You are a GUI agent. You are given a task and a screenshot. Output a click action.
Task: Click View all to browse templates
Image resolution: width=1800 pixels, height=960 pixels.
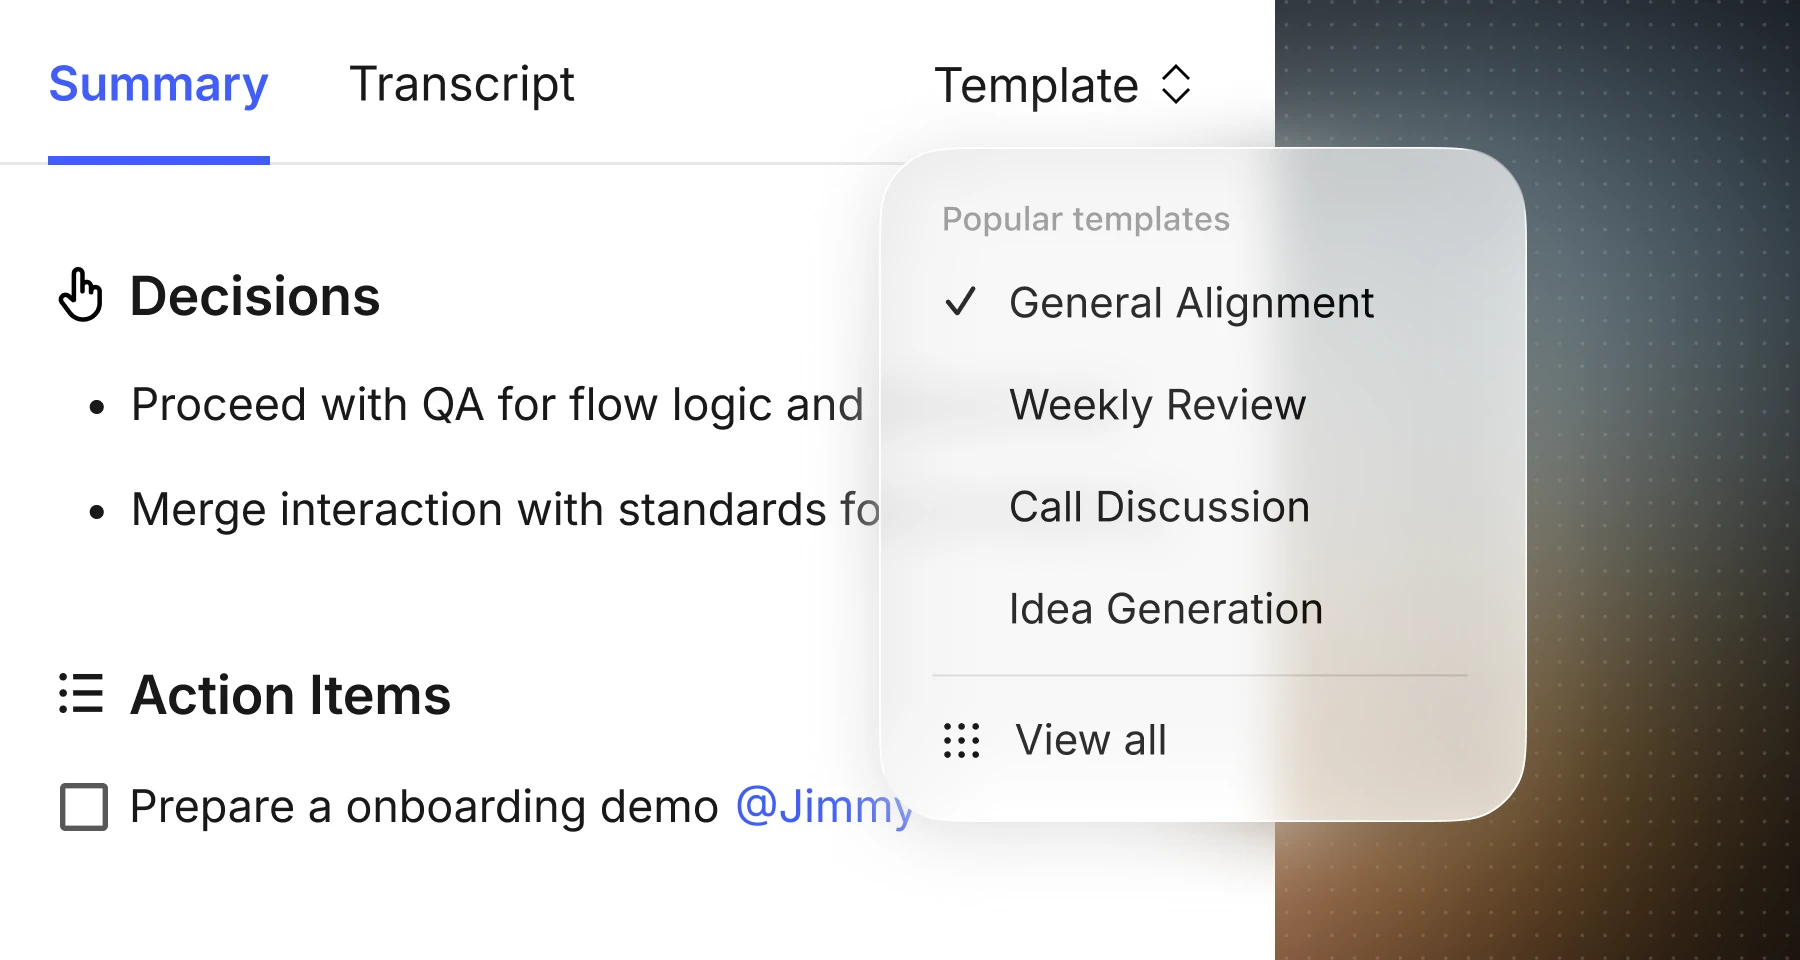(1090, 741)
